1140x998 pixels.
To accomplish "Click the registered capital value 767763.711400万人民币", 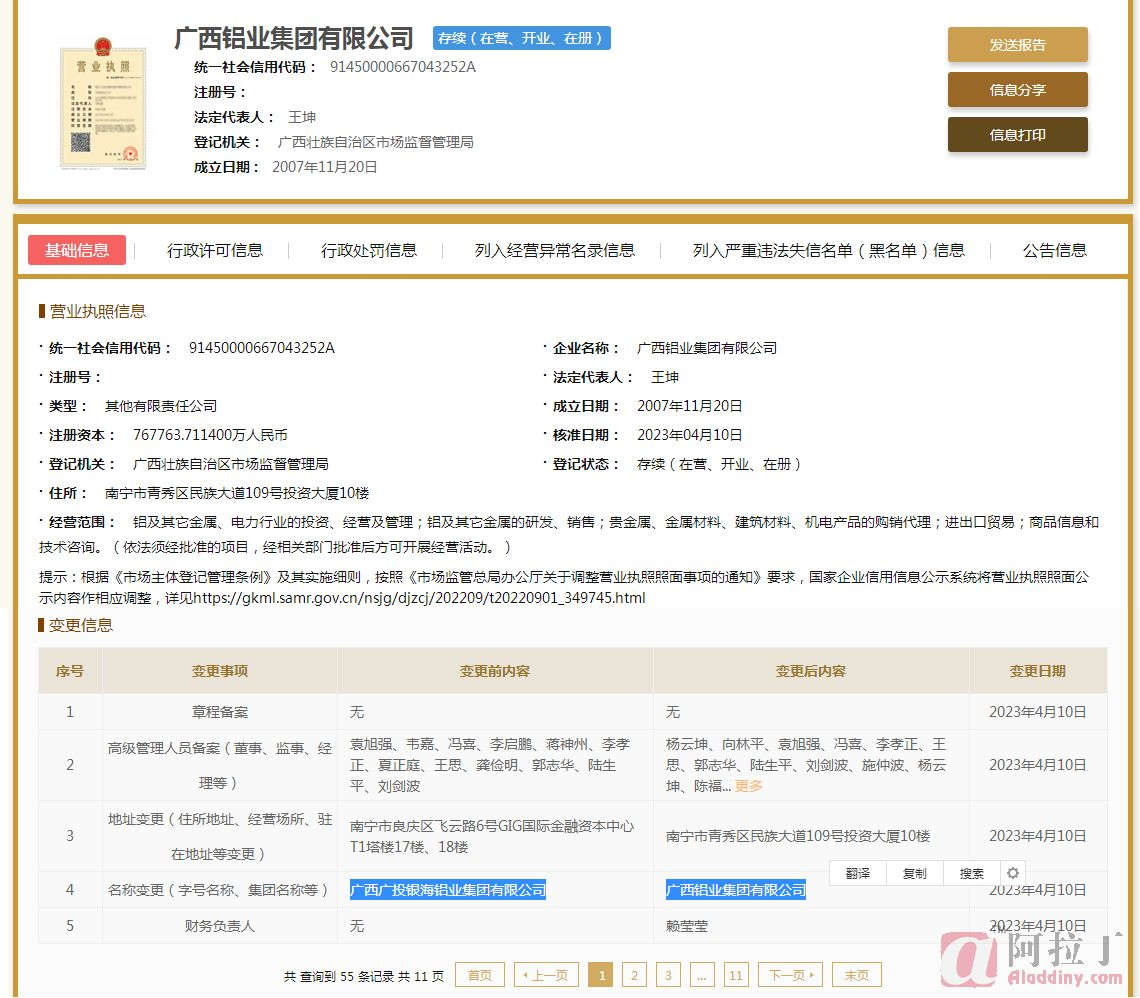I will [x=210, y=435].
